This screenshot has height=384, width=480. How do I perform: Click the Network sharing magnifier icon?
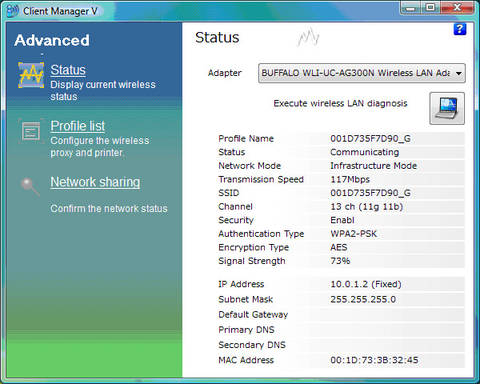(x=30, y=186)
